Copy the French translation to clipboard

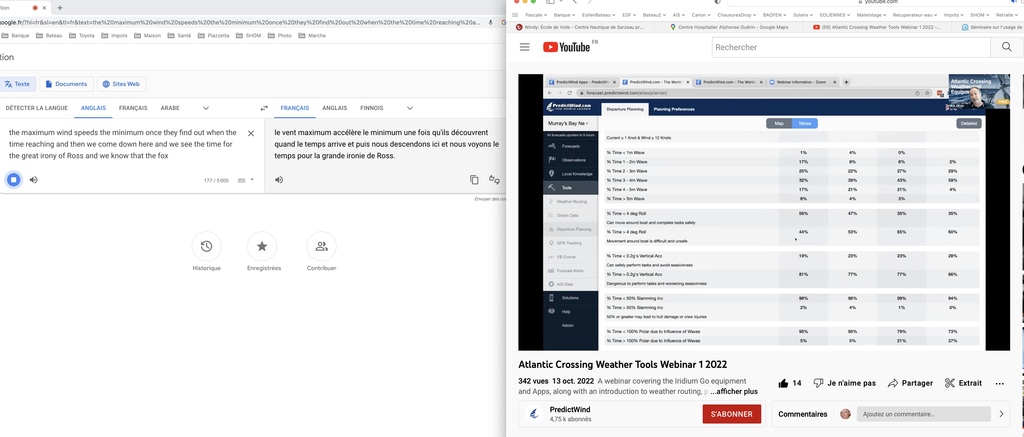pos(474,180)
